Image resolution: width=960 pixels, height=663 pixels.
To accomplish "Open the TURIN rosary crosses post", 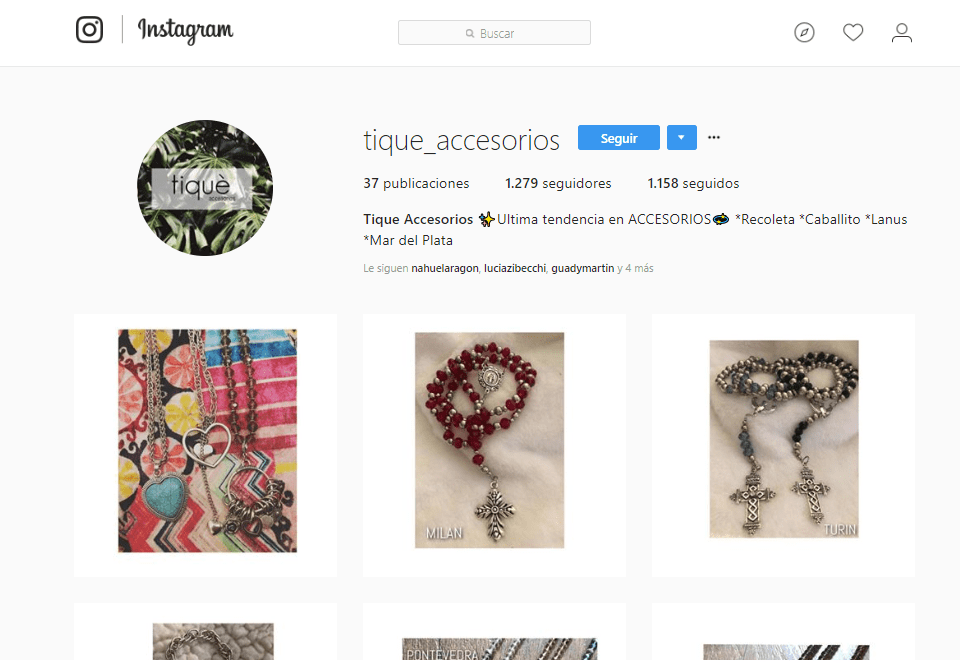I will [783, 445].
